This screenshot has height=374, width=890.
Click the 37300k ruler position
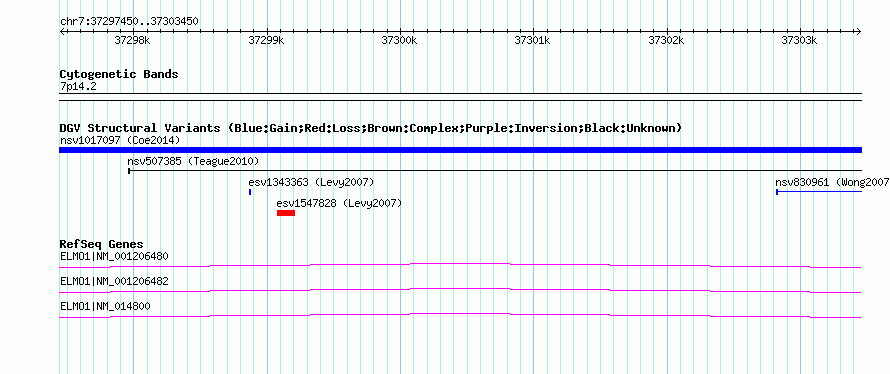pos(400,40)
